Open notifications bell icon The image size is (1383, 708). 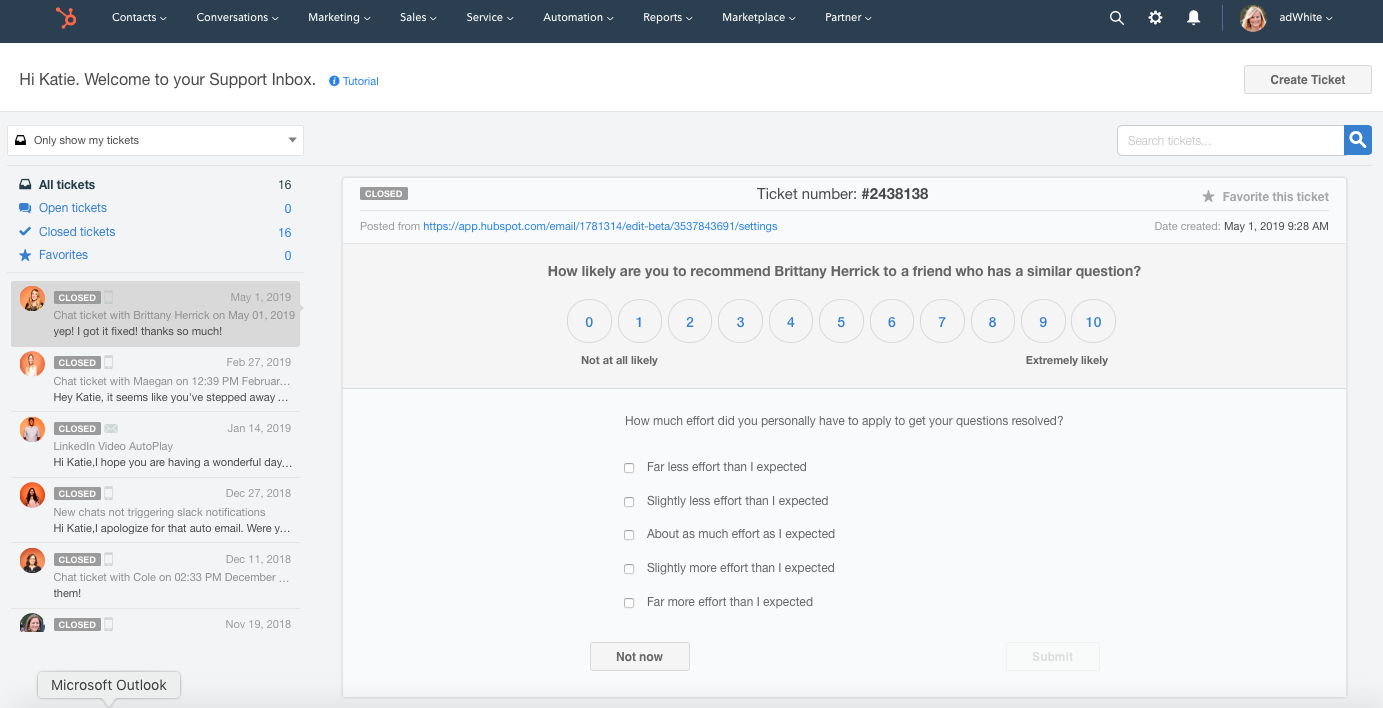coord(1193,18)
